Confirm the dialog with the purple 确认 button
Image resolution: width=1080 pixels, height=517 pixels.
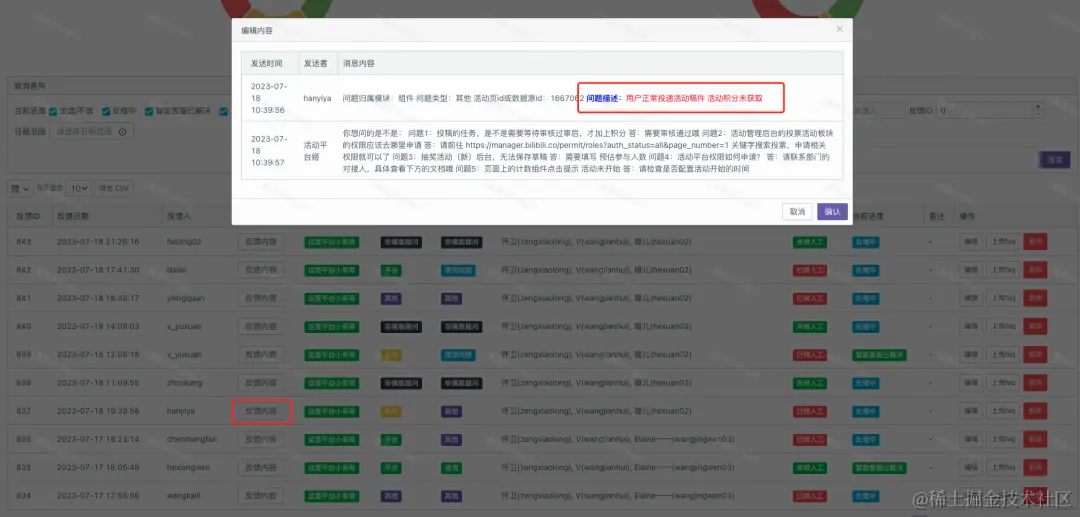(x=832, y=211)
